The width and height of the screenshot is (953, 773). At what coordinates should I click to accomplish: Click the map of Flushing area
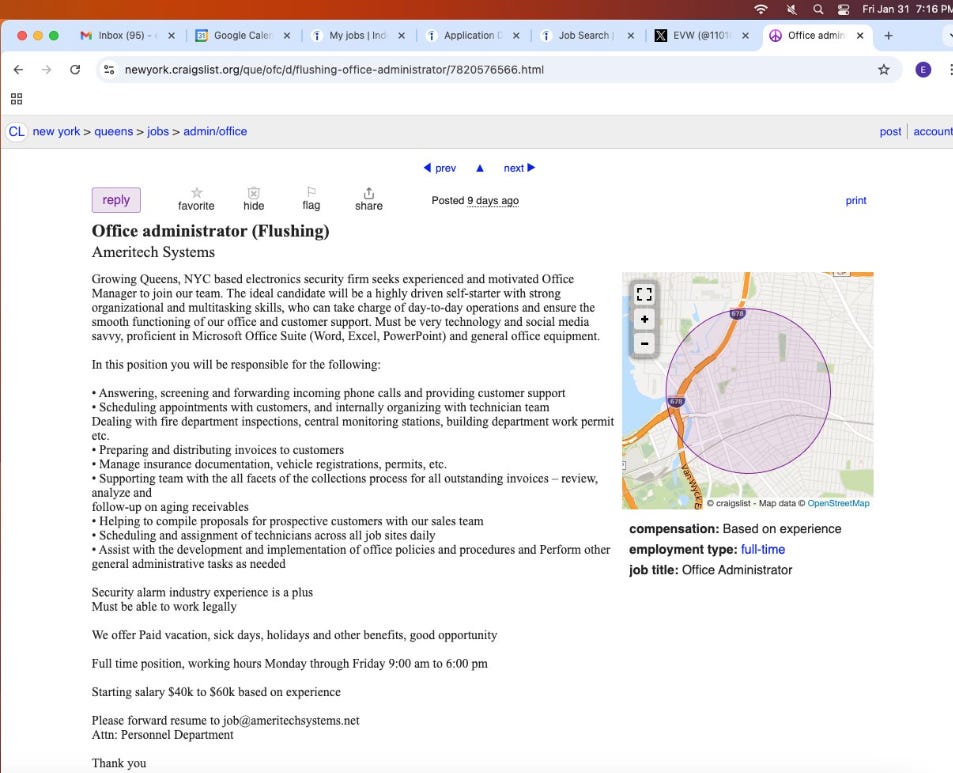748,391
